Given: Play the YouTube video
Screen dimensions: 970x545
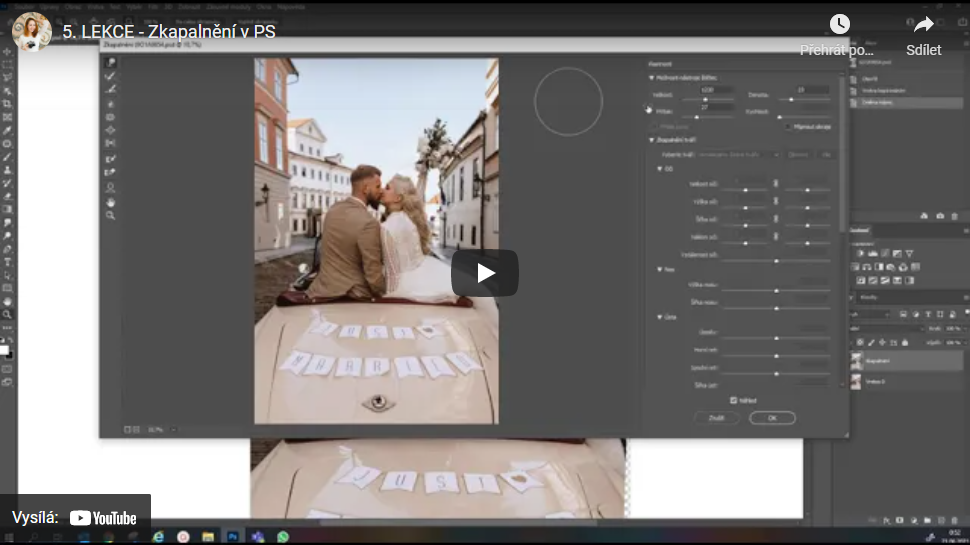Looking at the screenshot, I should pos(484,273).
